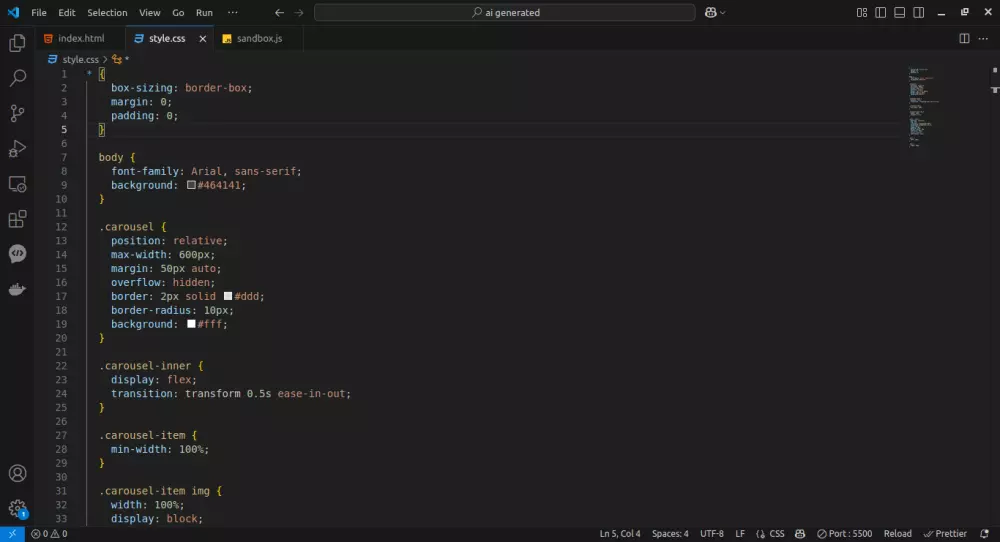Click Reload in the status bar

(897, 534)
